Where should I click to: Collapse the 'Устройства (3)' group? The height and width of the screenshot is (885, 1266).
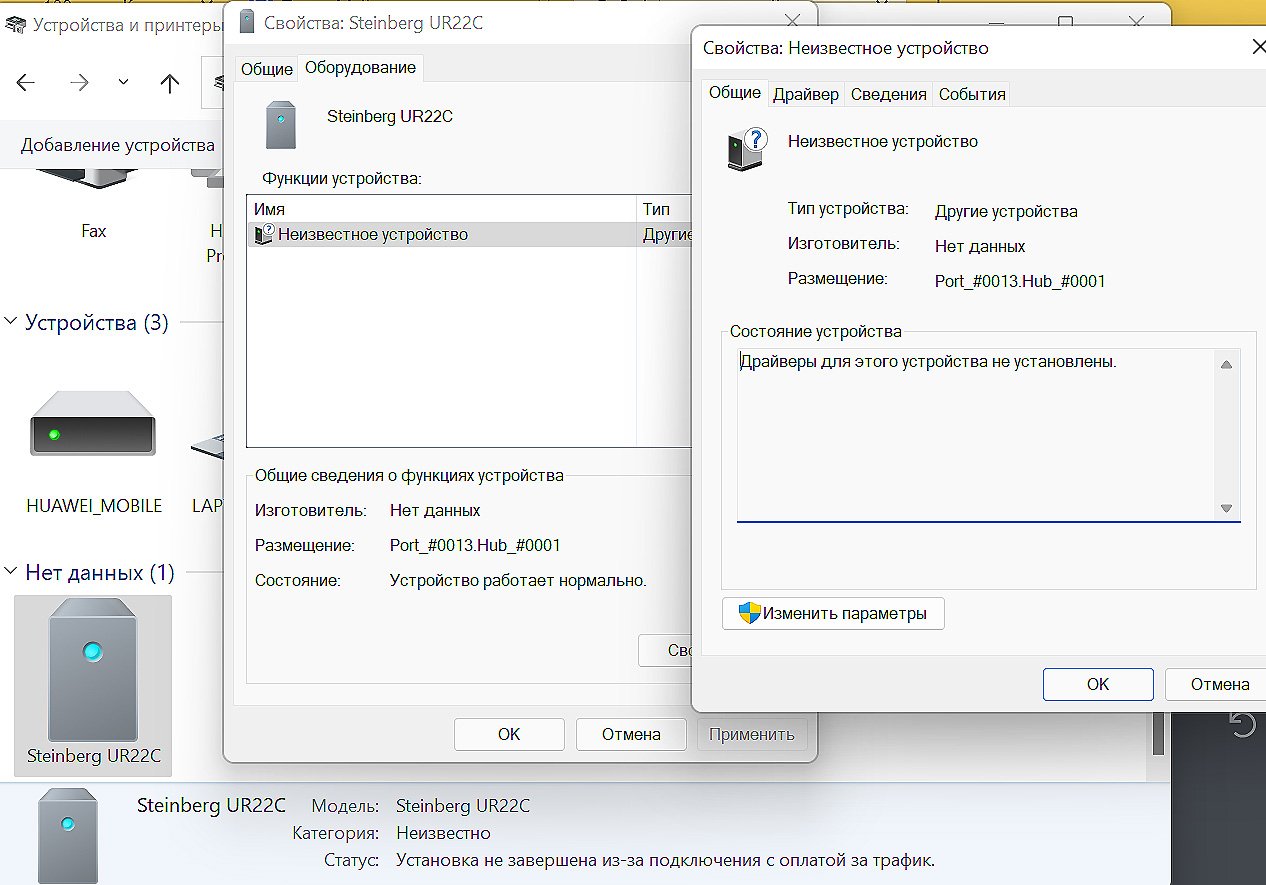(x=11, y=322)
